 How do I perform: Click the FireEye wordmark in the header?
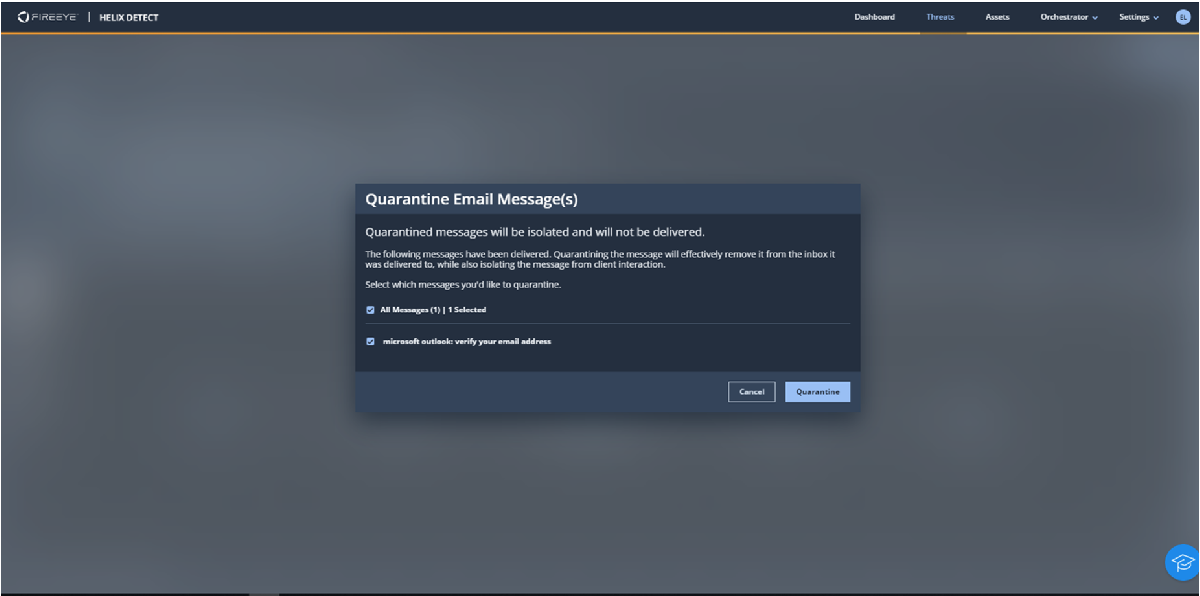coord(55,17)
